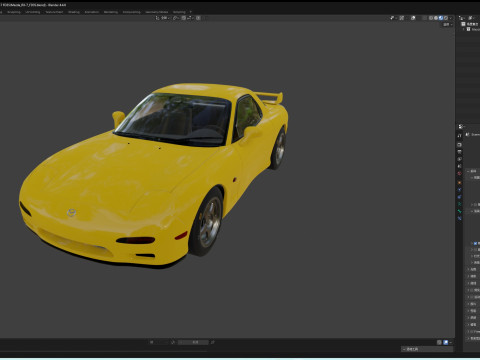Screen dimensions: 480x360
Task: Add a new workspace with plus button
Action: 191,12
